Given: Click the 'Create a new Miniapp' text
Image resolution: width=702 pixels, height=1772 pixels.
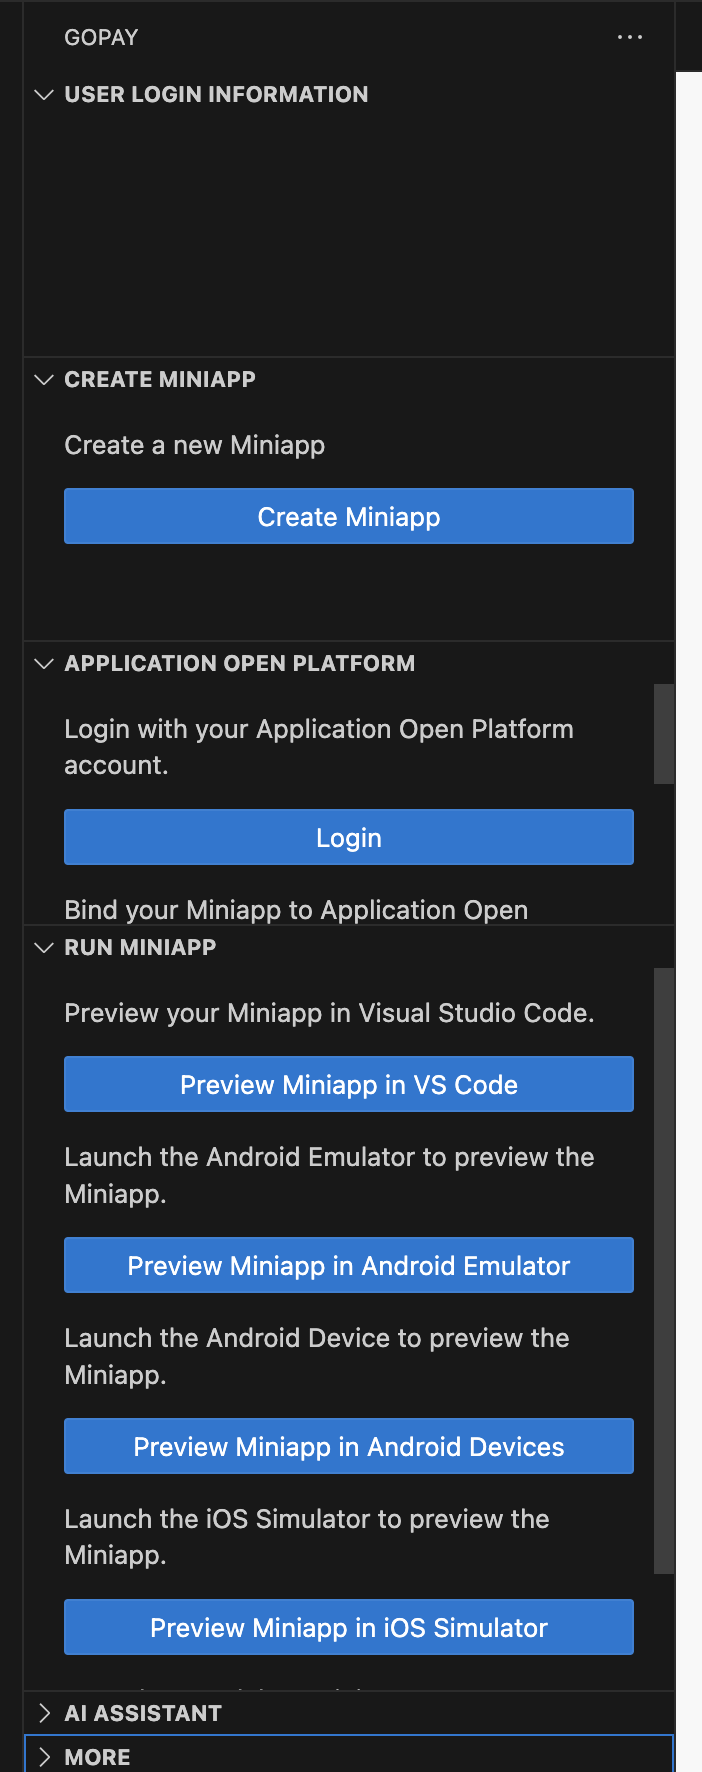Looking at the screenshot, I should pyautogui.click(x=195, y=445).
